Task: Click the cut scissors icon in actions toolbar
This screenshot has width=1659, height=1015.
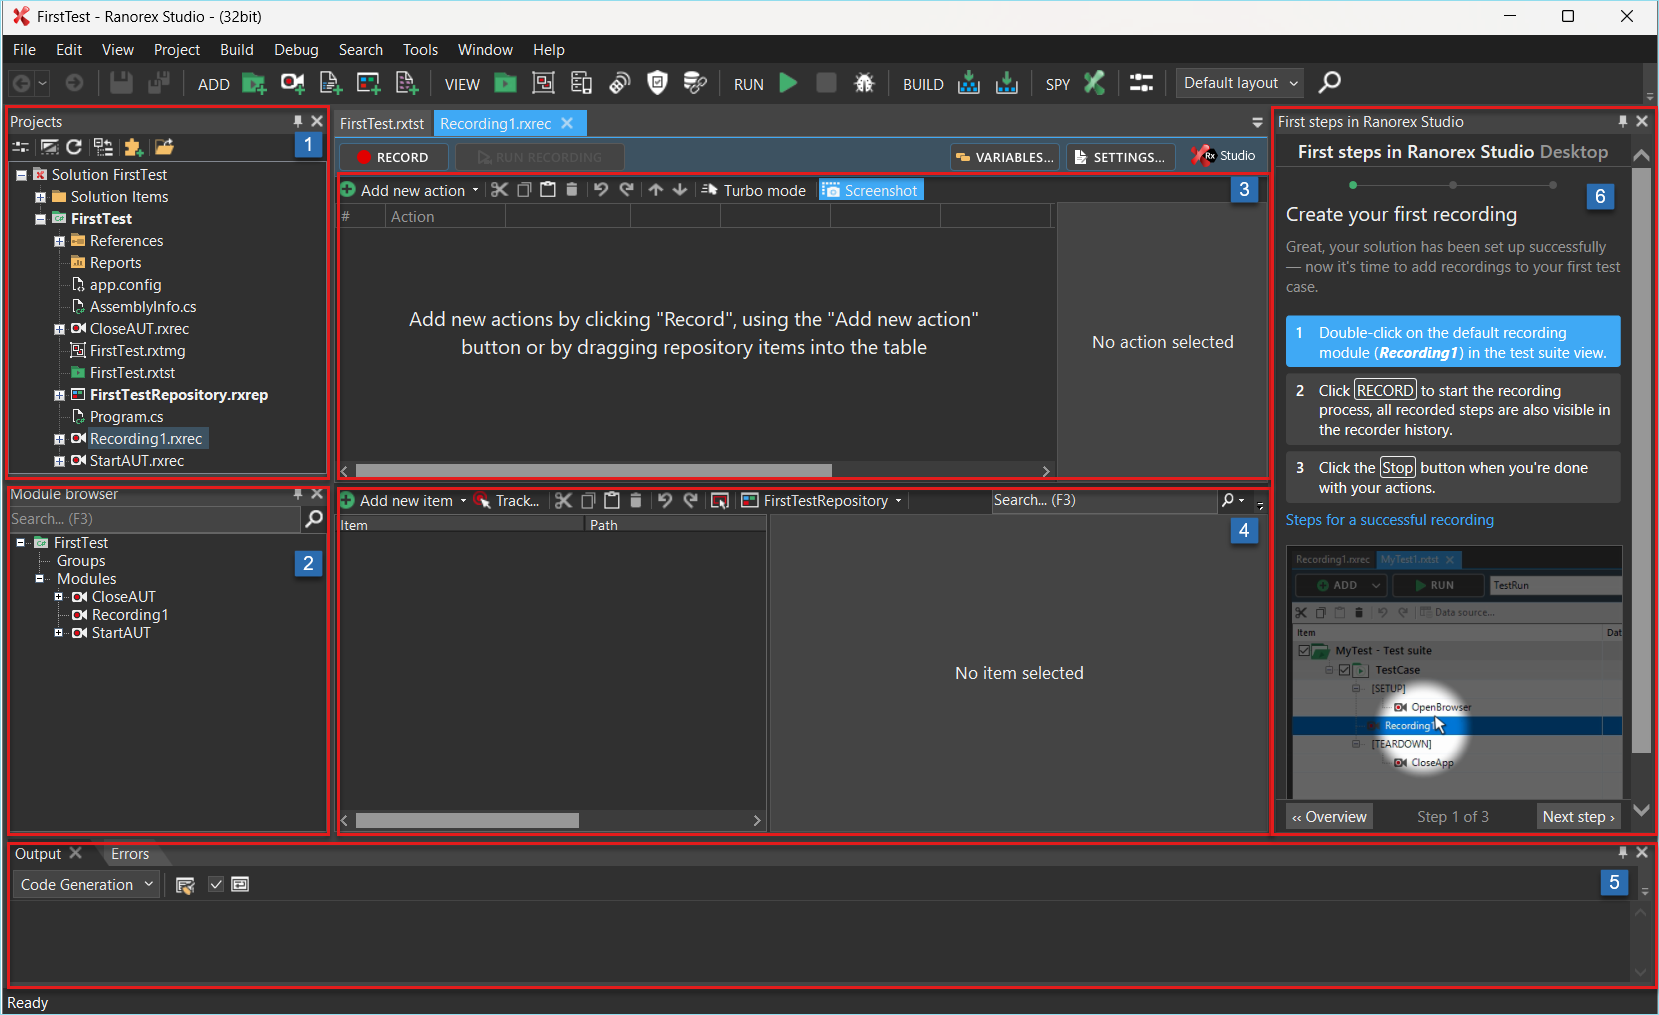Action: pos(499,190)
